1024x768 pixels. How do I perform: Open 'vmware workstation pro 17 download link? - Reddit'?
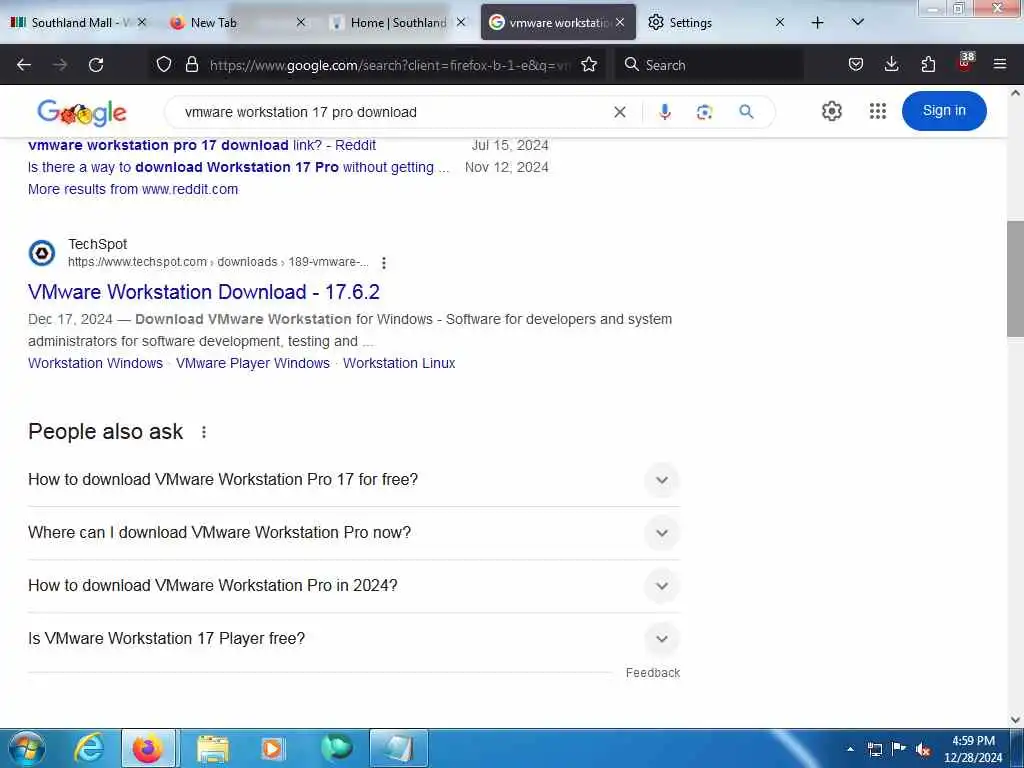click(202, 145)
